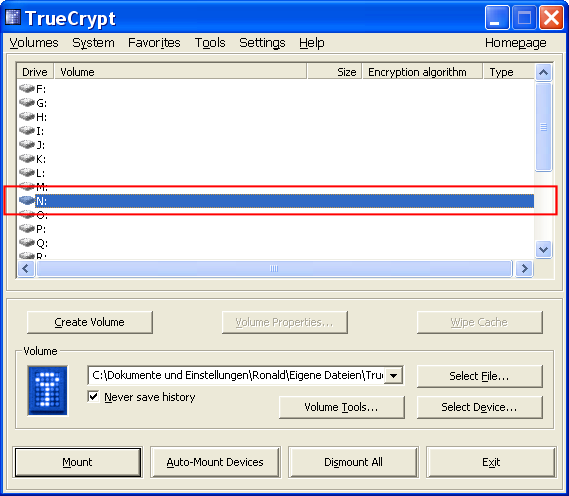Open the volume path dropdown arrow

394,376
